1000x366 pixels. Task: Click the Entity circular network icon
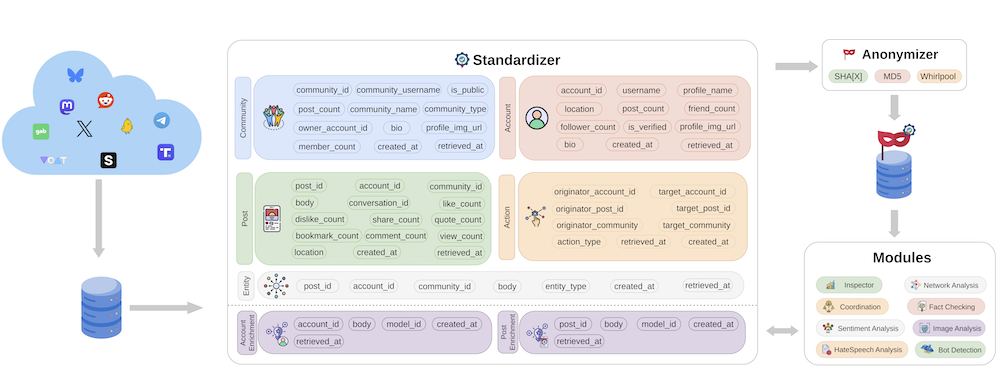[277, 286]
